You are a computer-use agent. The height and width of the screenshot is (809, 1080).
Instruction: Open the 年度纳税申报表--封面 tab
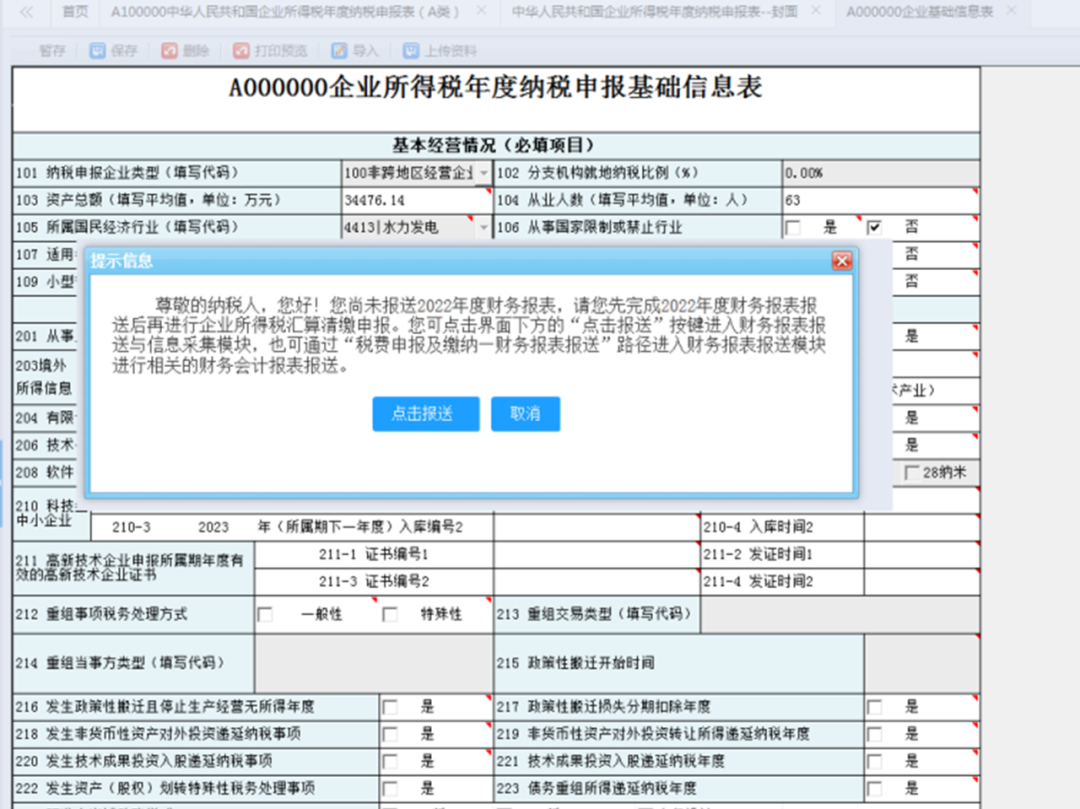(x=654, y=12)
